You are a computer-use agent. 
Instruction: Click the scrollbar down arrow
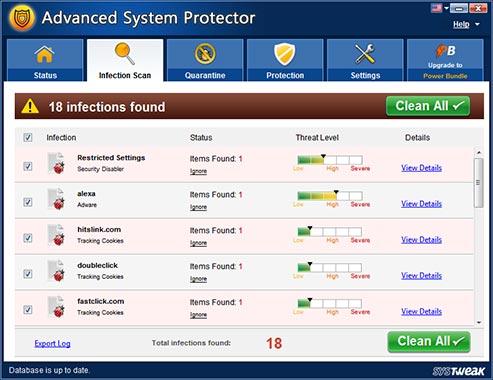[x=479, y=322]
